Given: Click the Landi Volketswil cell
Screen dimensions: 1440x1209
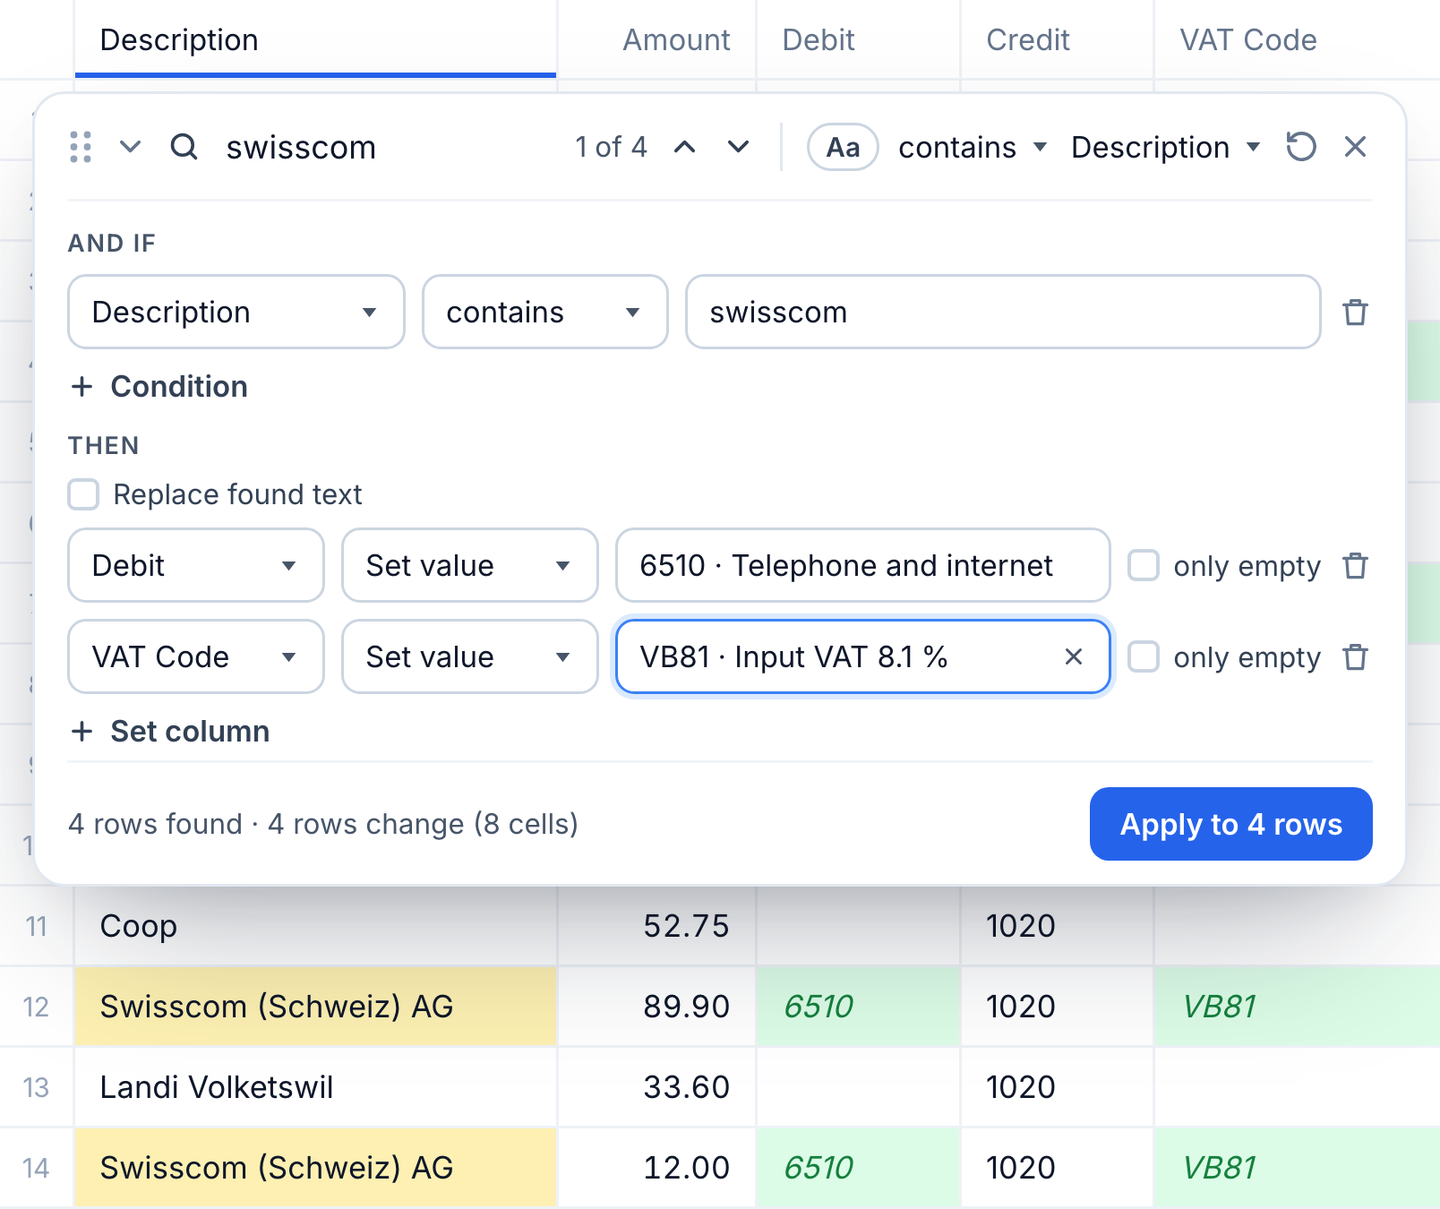Looking at the screenshot, I should click(x=315, y=1087).
